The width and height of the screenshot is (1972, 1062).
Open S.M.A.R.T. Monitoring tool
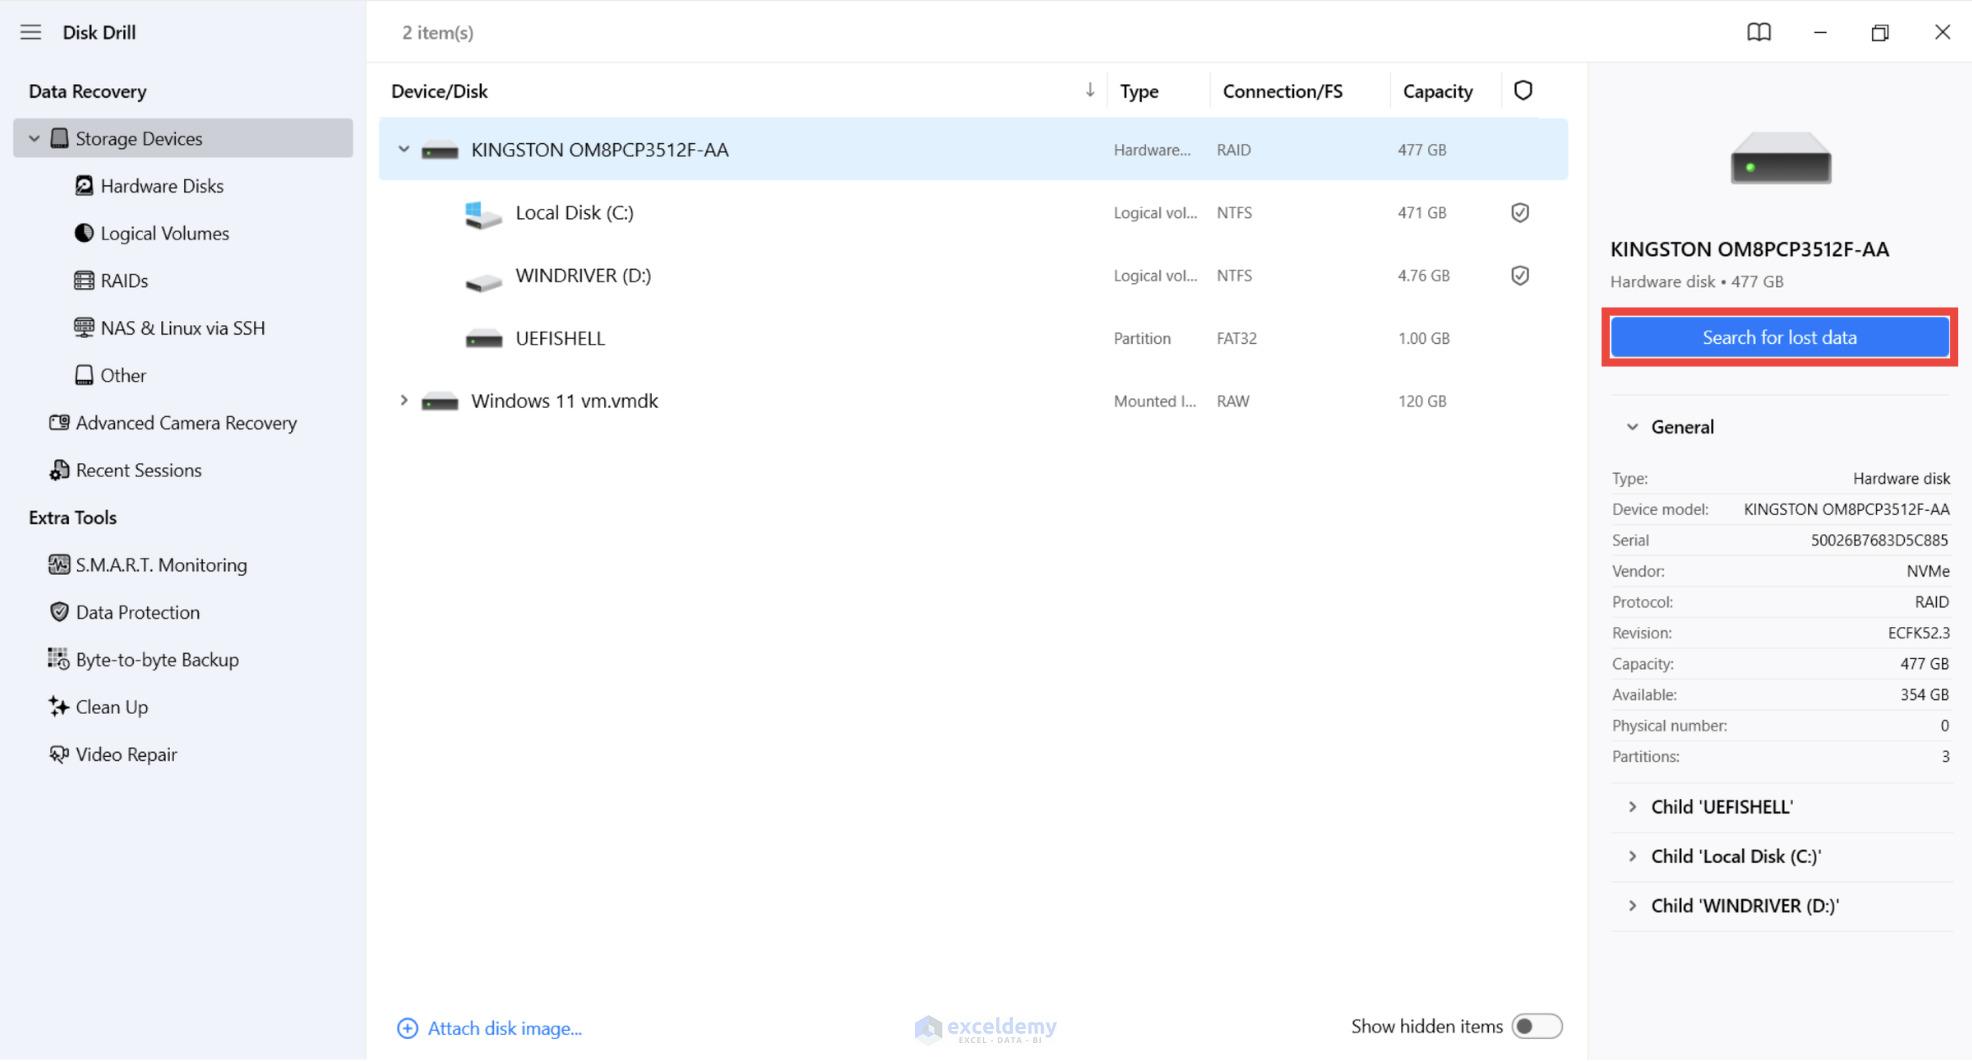[161, 565]
